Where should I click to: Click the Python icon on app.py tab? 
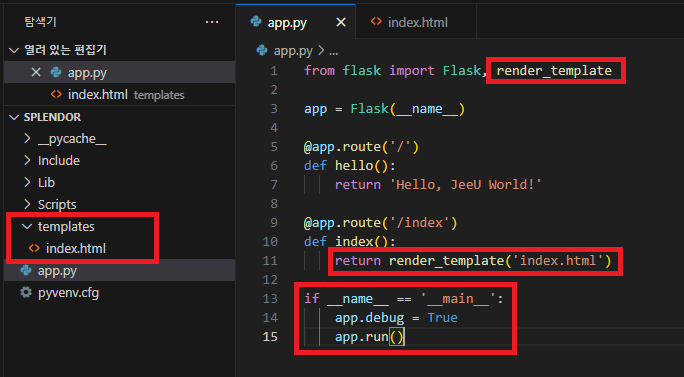pos(256,21)
